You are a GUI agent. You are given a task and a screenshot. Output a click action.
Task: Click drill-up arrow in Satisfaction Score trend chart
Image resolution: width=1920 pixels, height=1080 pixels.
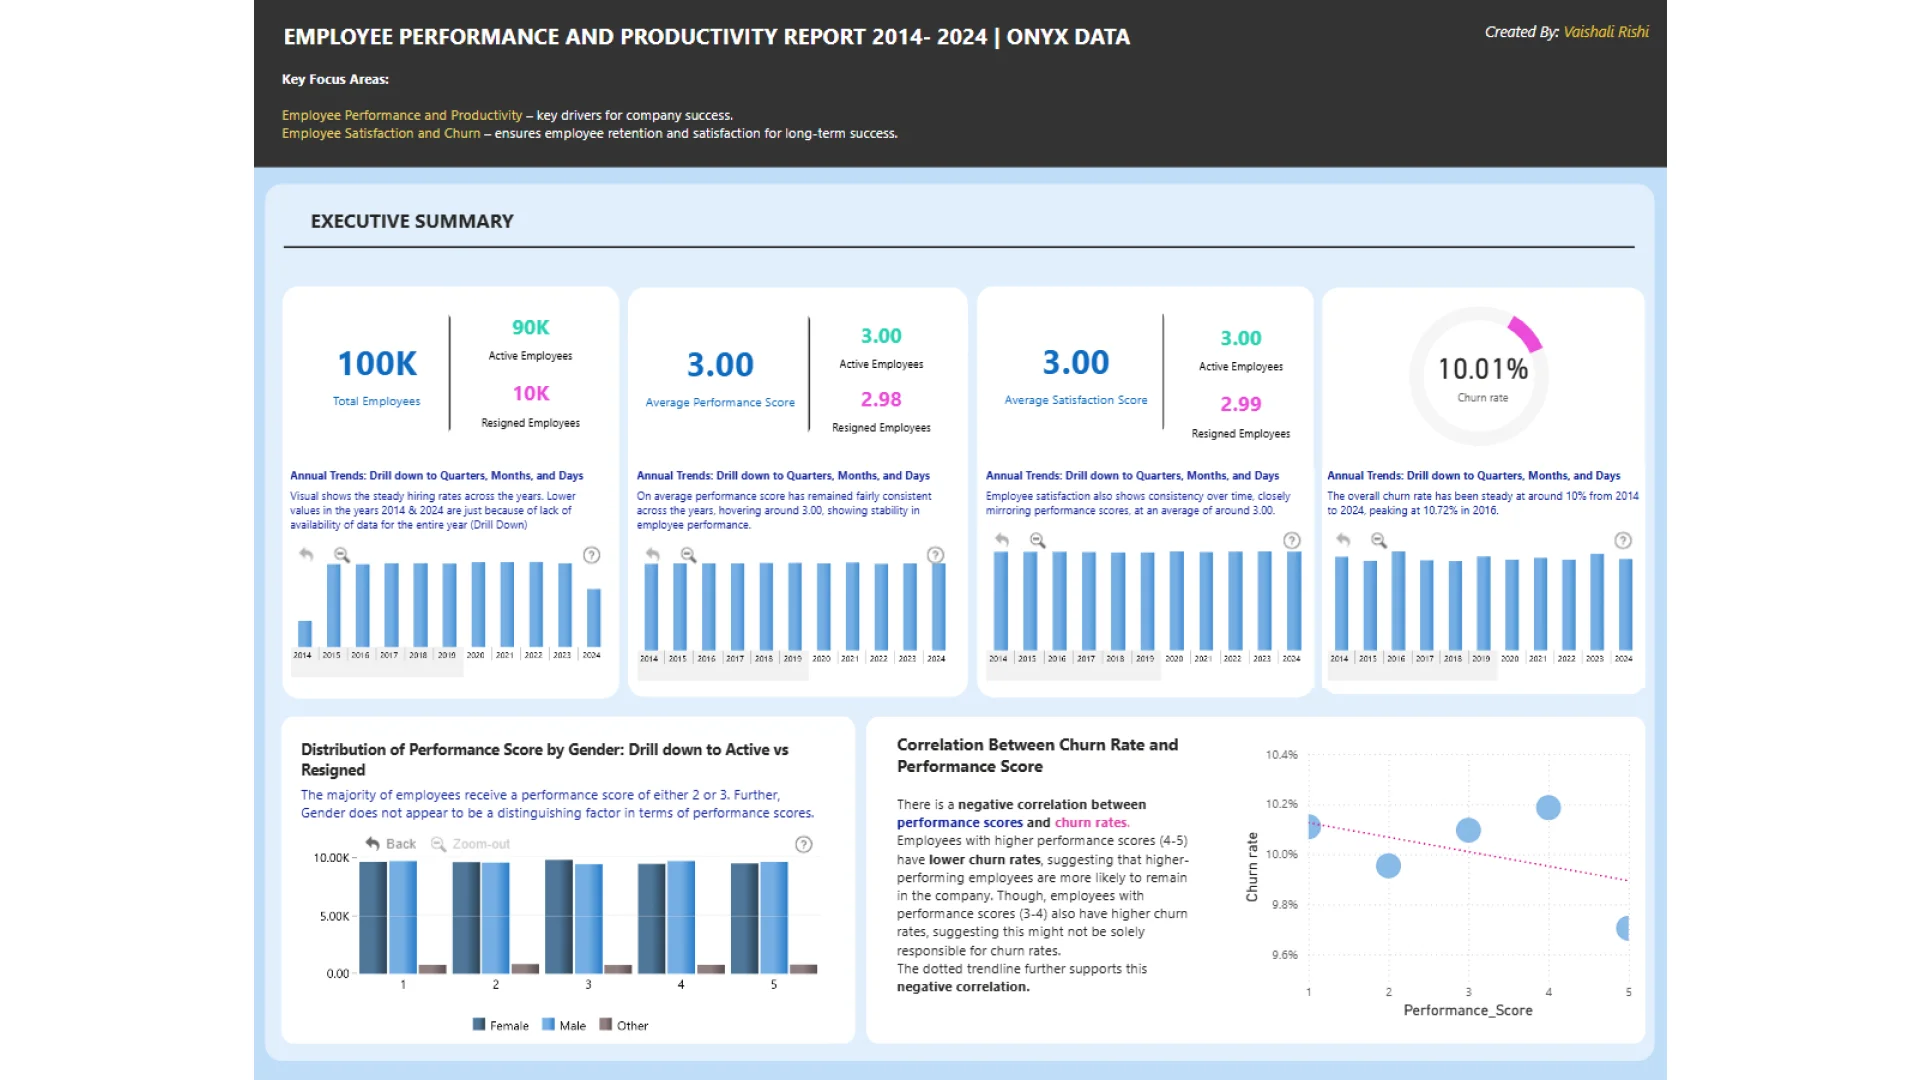pyautogui.click(x=1002, y=540)
